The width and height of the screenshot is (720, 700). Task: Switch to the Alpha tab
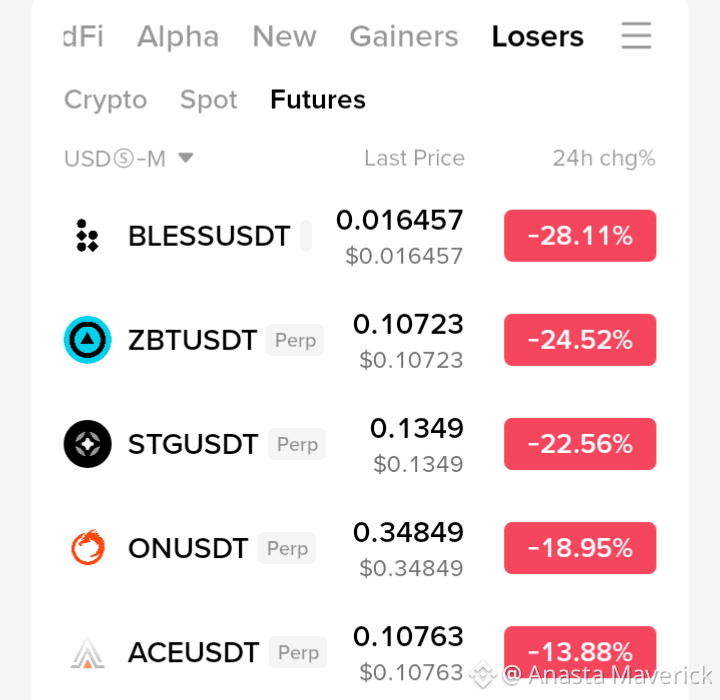click(x=178, y=36)
